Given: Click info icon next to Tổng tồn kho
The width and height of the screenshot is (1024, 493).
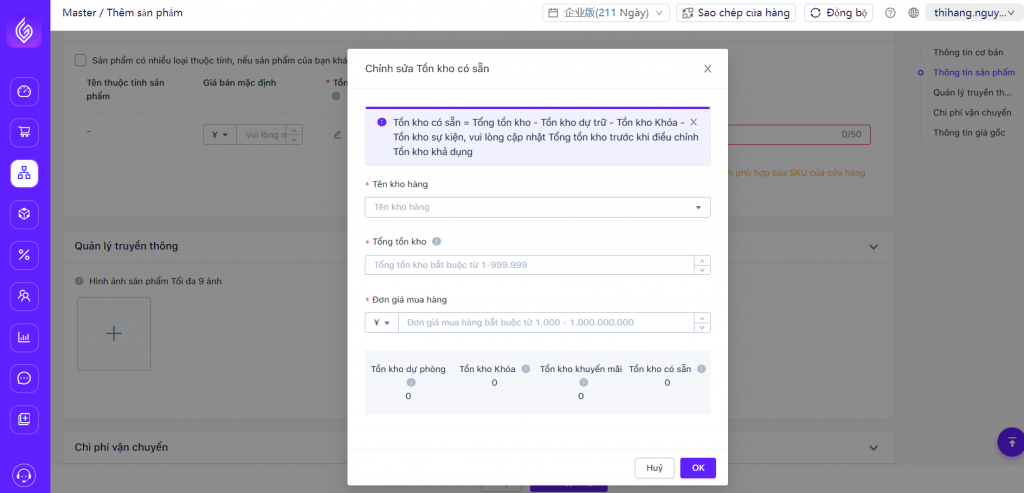Looking at the screenshot, I should 436,242.
